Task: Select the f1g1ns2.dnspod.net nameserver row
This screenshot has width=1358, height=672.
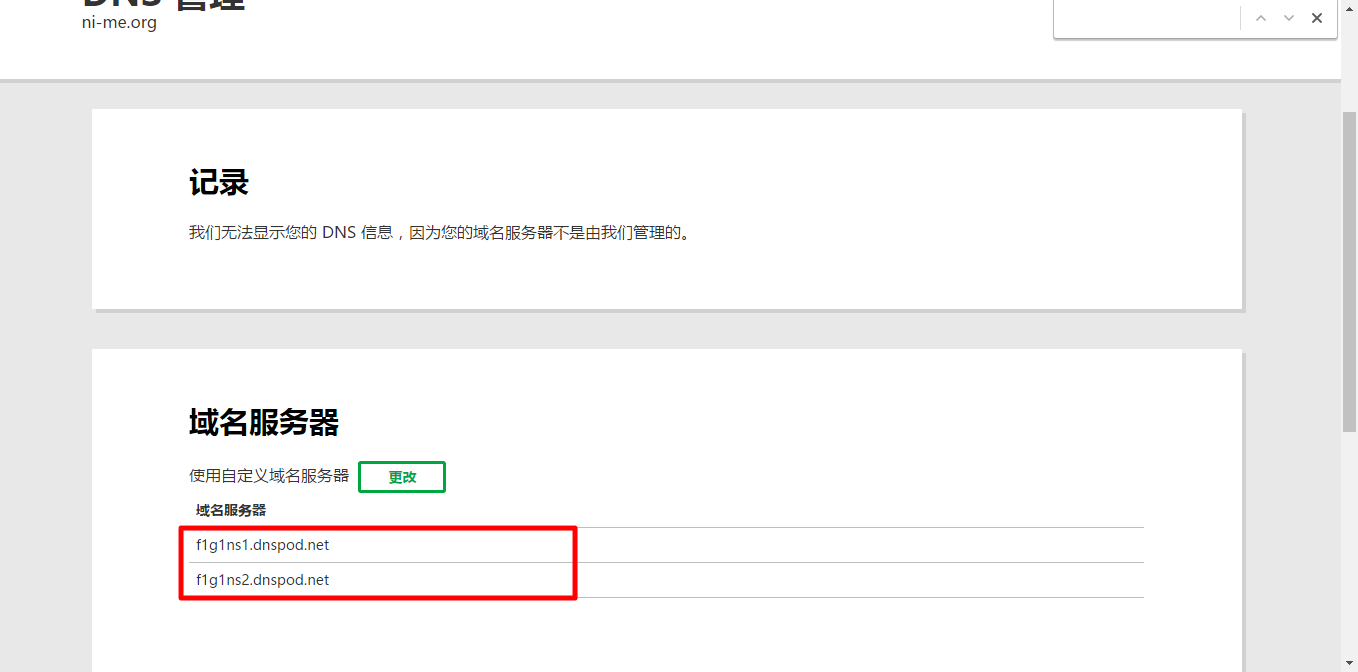Action: coord(263,580)
